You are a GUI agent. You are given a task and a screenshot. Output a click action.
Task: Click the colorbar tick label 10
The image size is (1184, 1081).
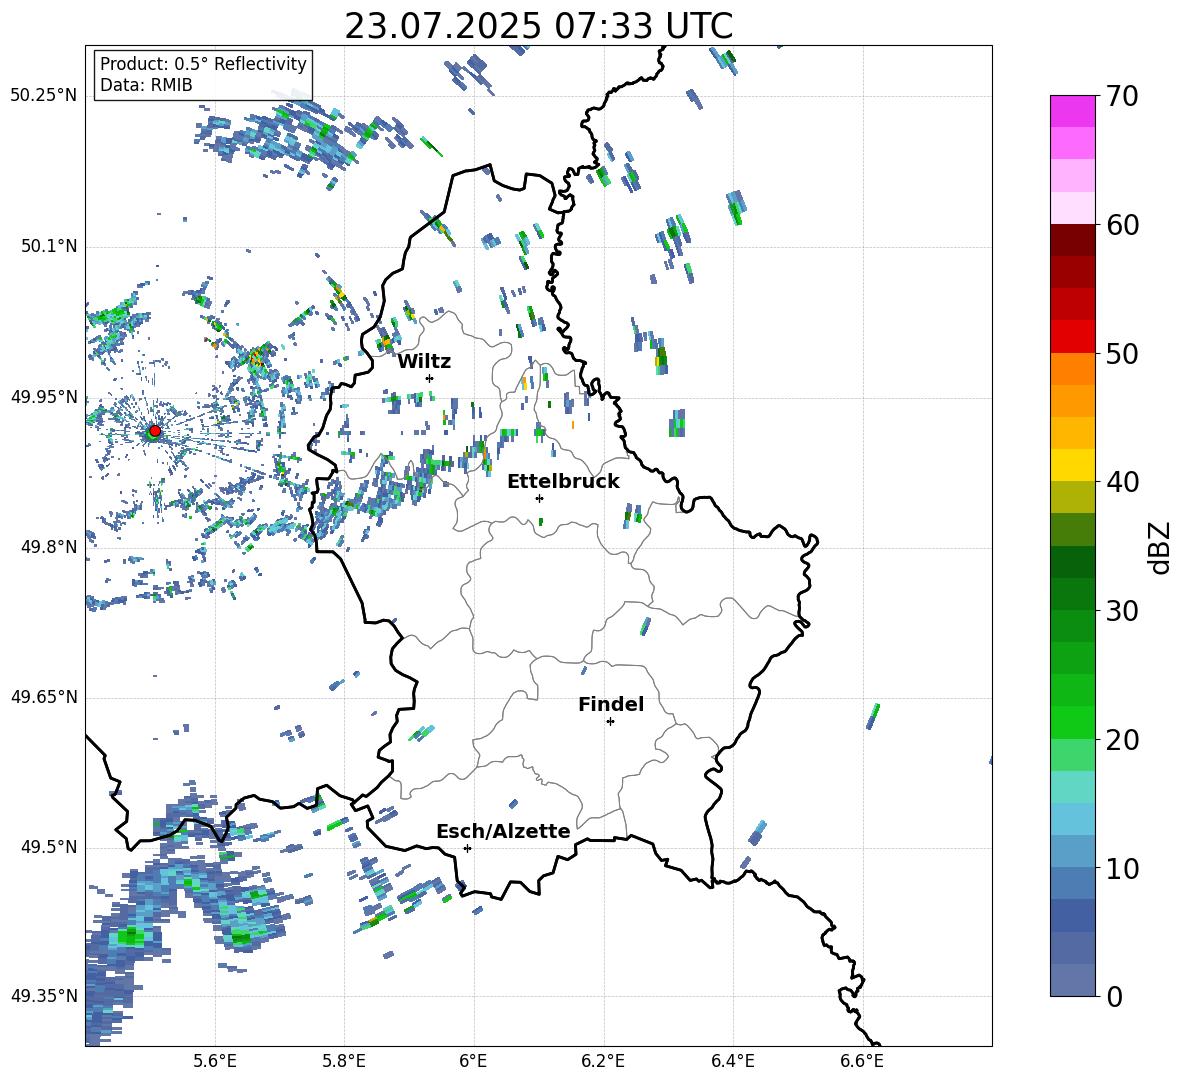1122,868
